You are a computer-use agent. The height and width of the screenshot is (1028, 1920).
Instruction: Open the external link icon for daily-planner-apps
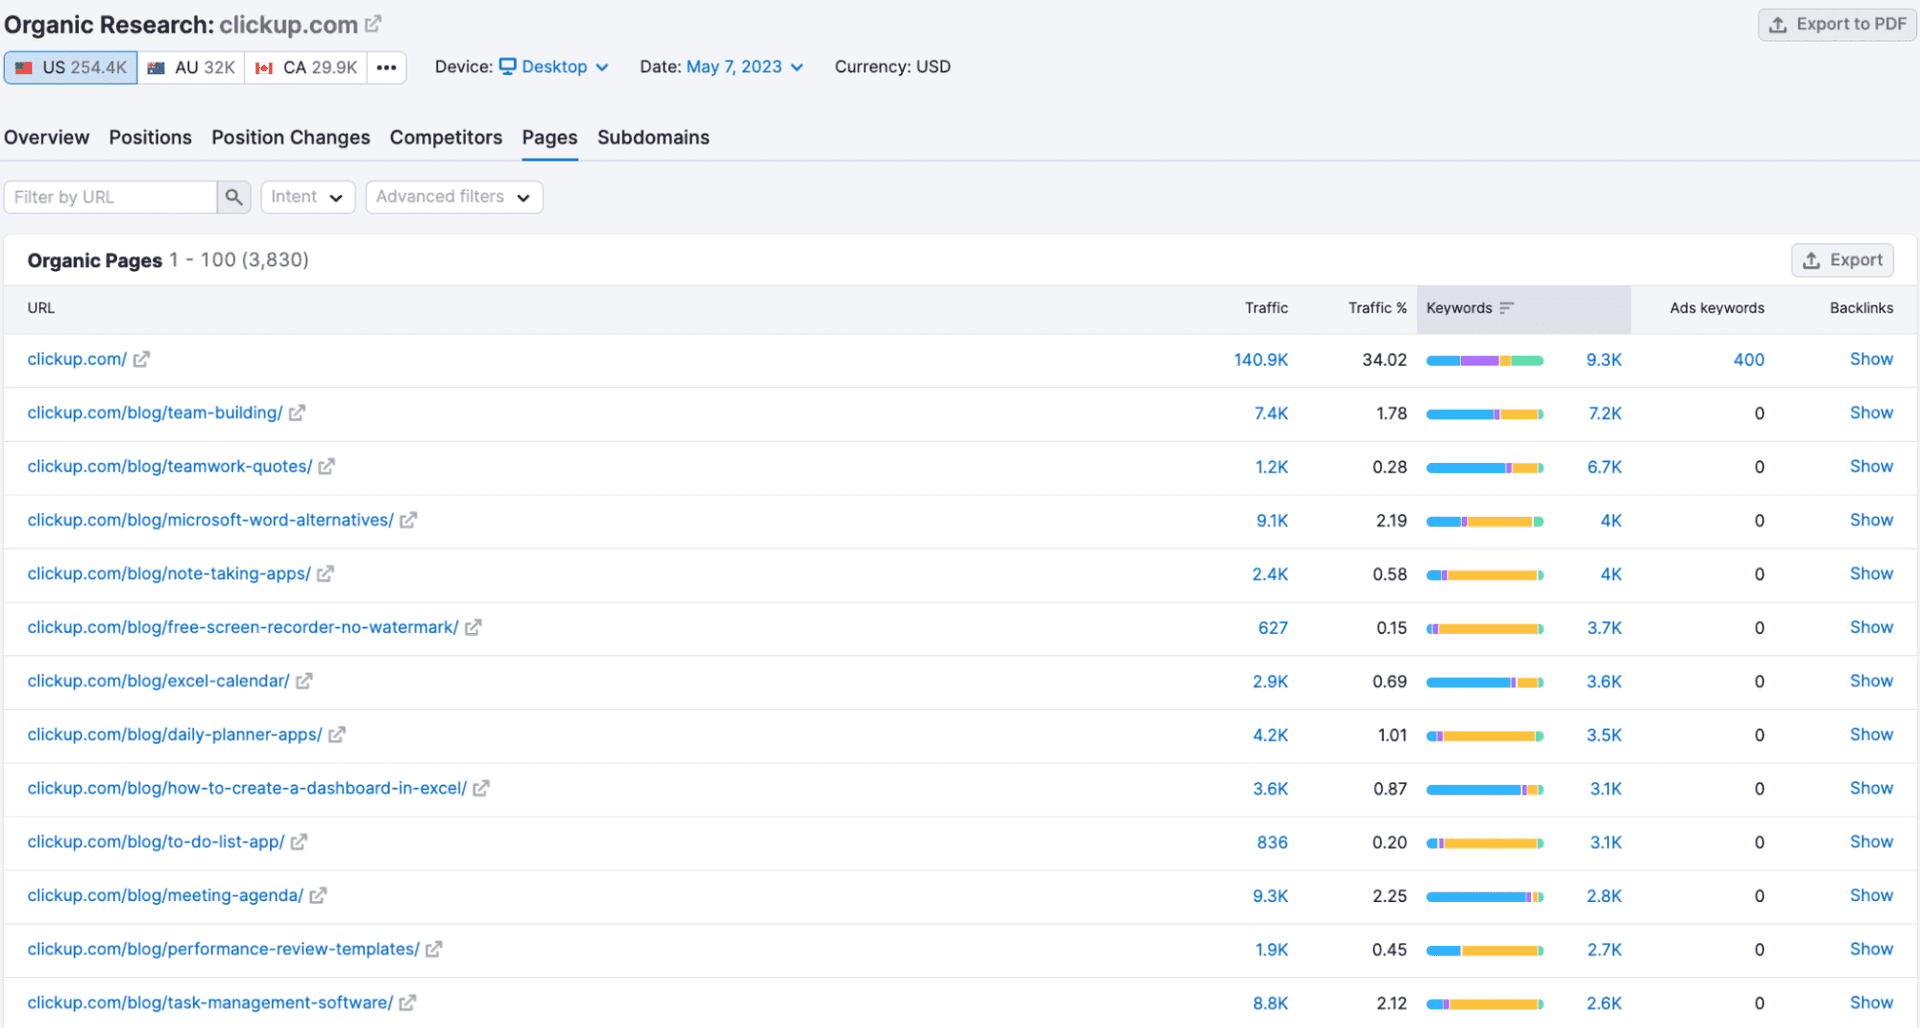[337, 735]
